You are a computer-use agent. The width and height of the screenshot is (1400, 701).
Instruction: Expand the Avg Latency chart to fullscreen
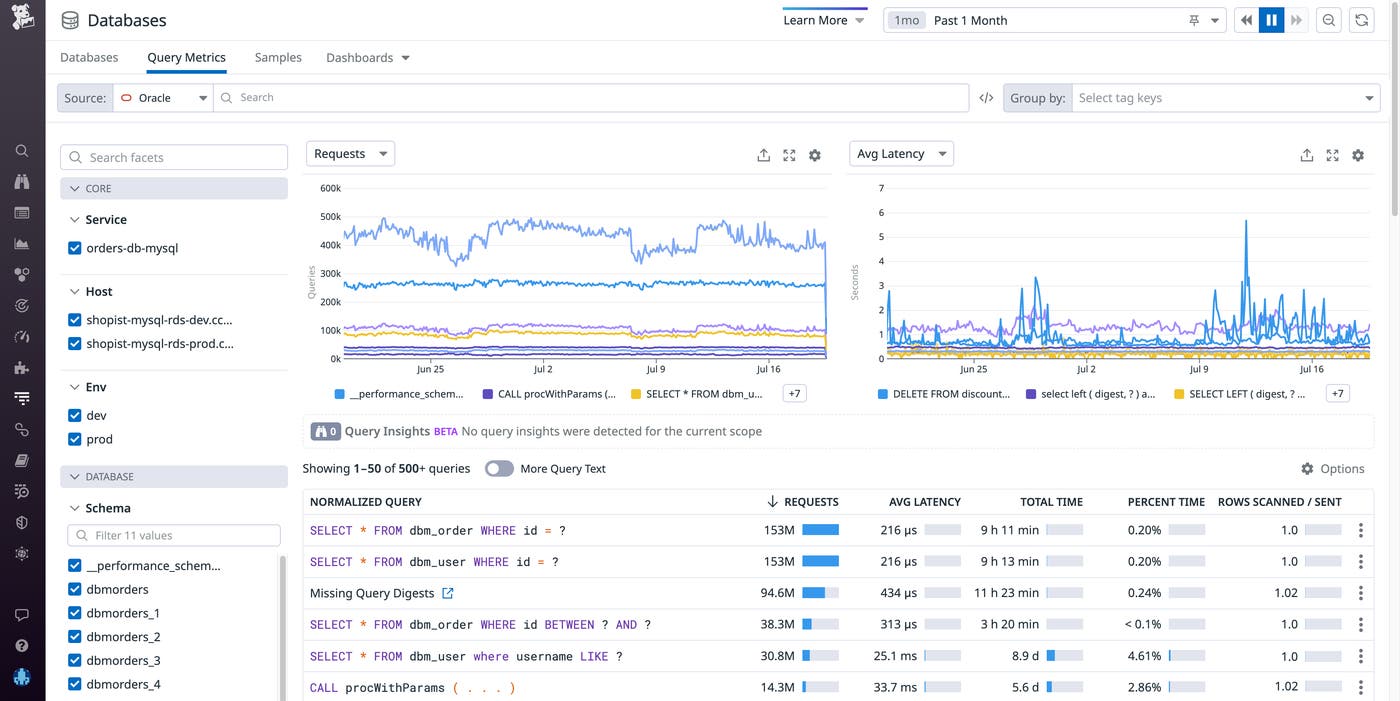coord(1332,154)
